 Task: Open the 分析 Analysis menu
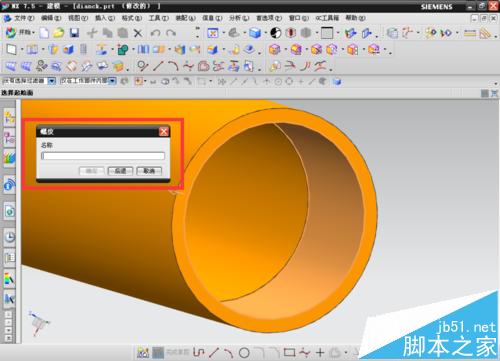pos(239,18)
